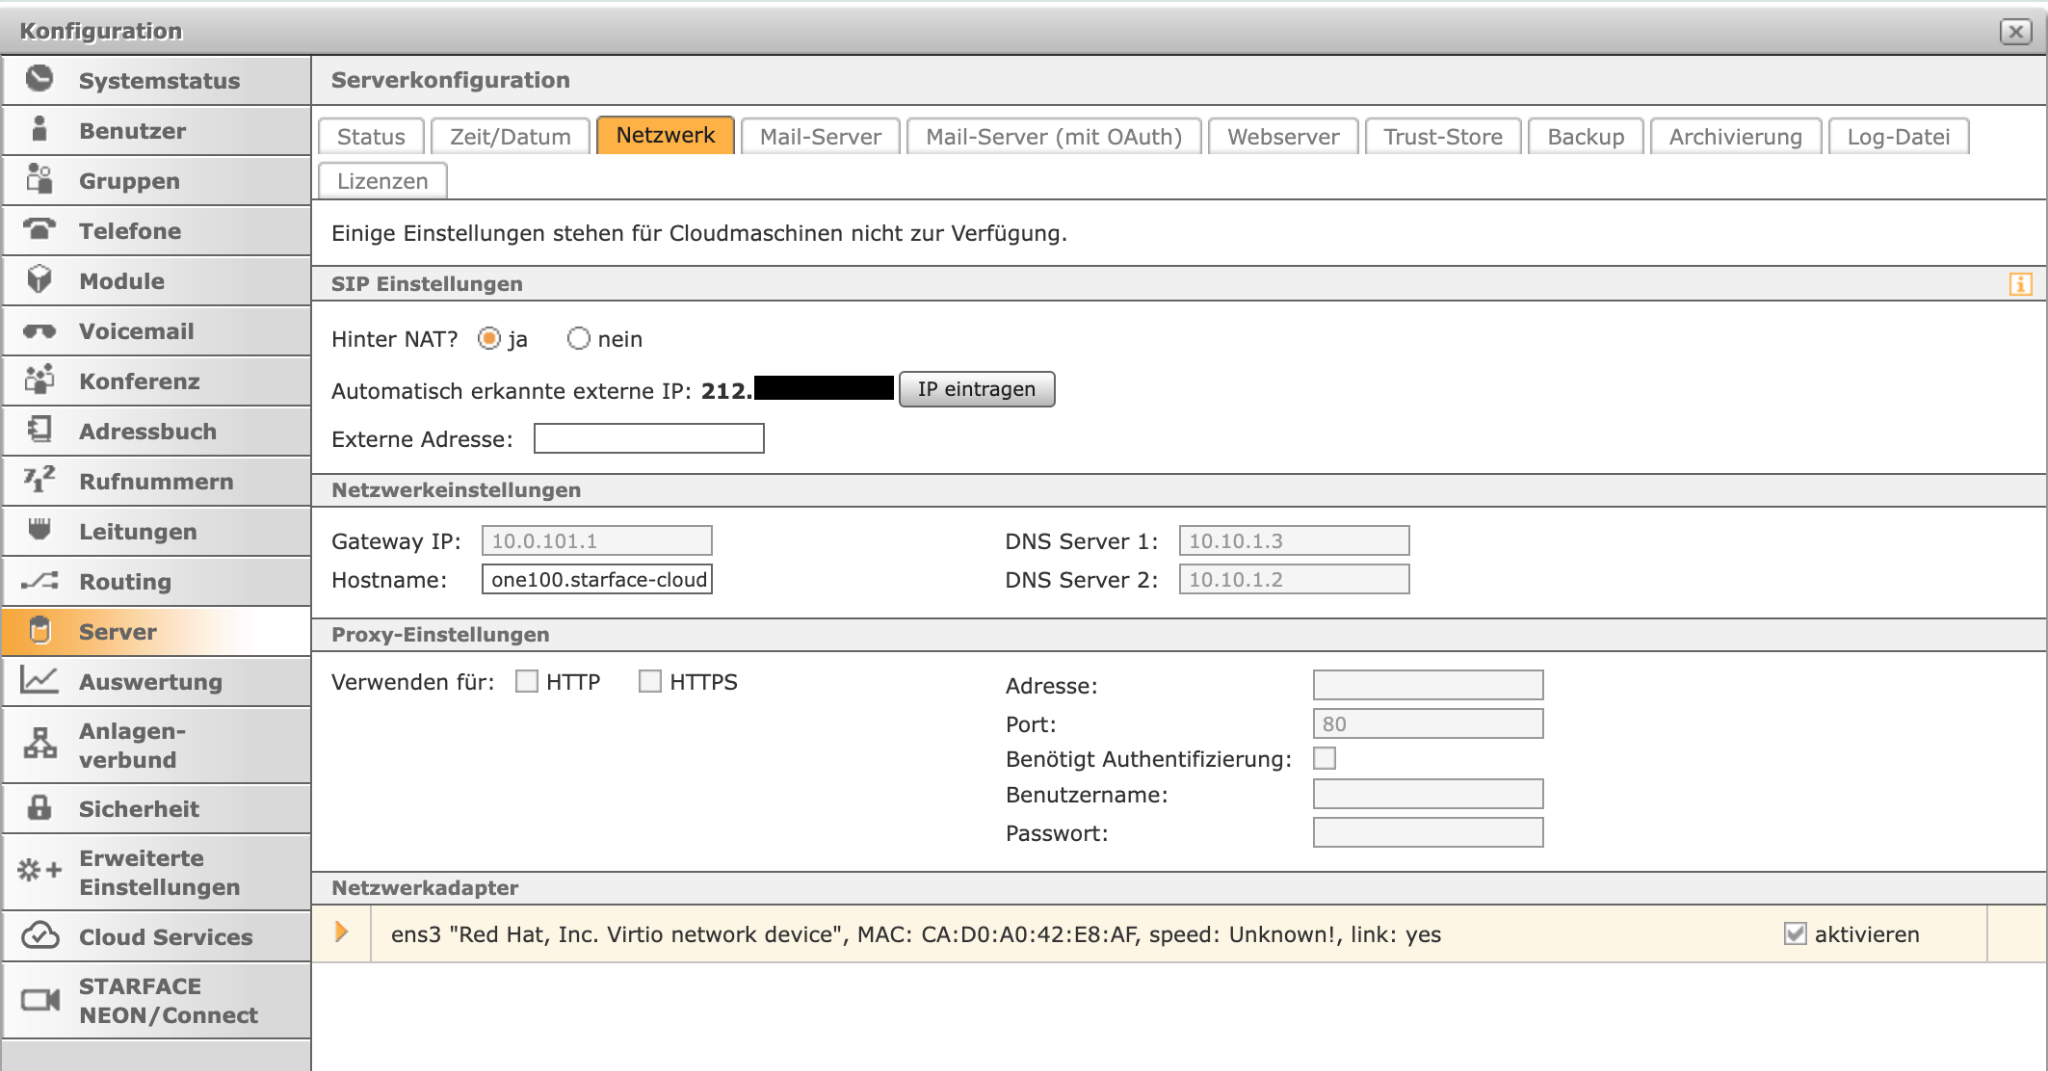The height and width of the screenshot is (1071, 2048).
Task: Click the ens3 adapter description text
Action: [916, 934]
